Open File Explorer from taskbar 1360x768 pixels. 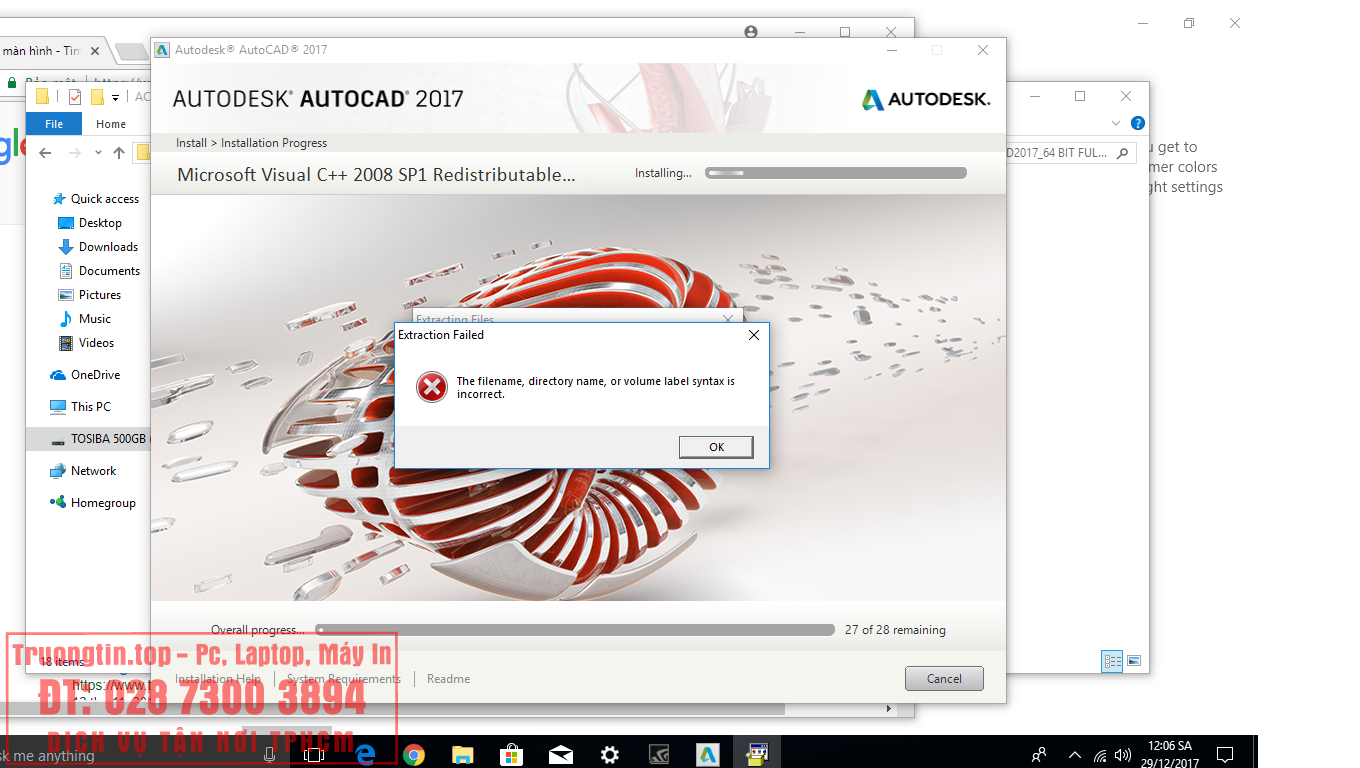tap(462, 754)
